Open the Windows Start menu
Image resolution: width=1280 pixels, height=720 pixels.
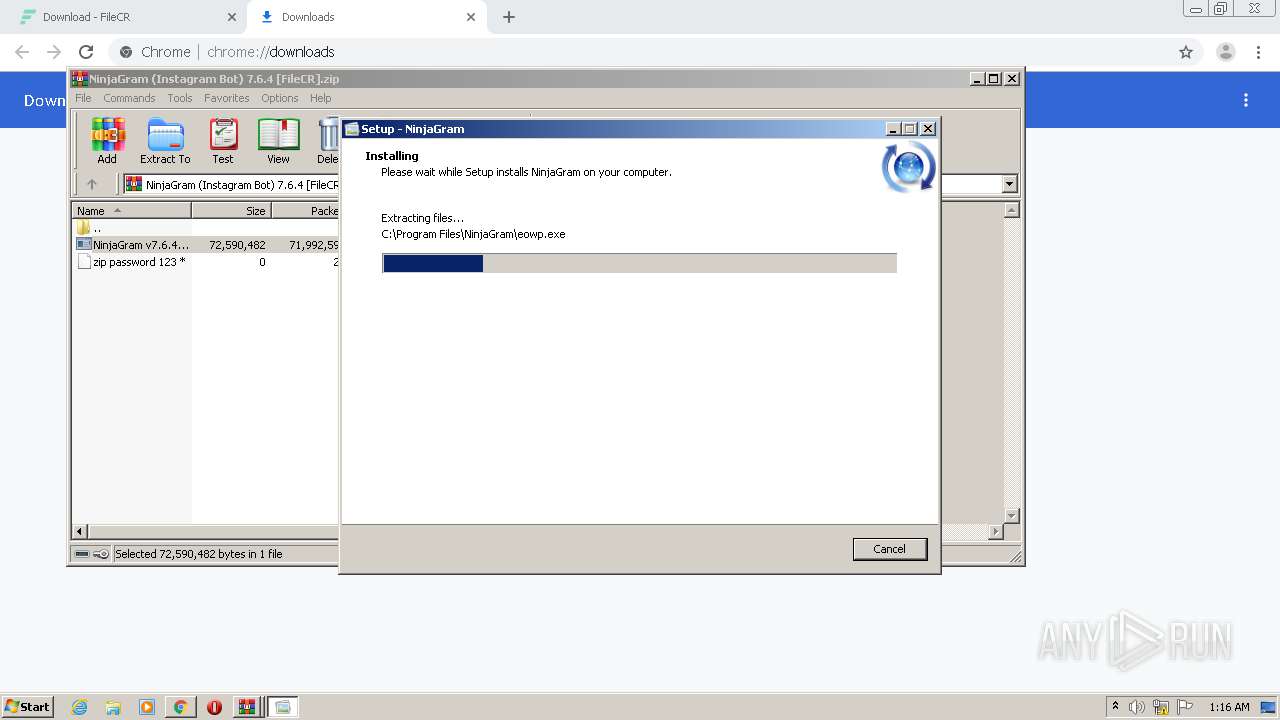coord(28,706)
